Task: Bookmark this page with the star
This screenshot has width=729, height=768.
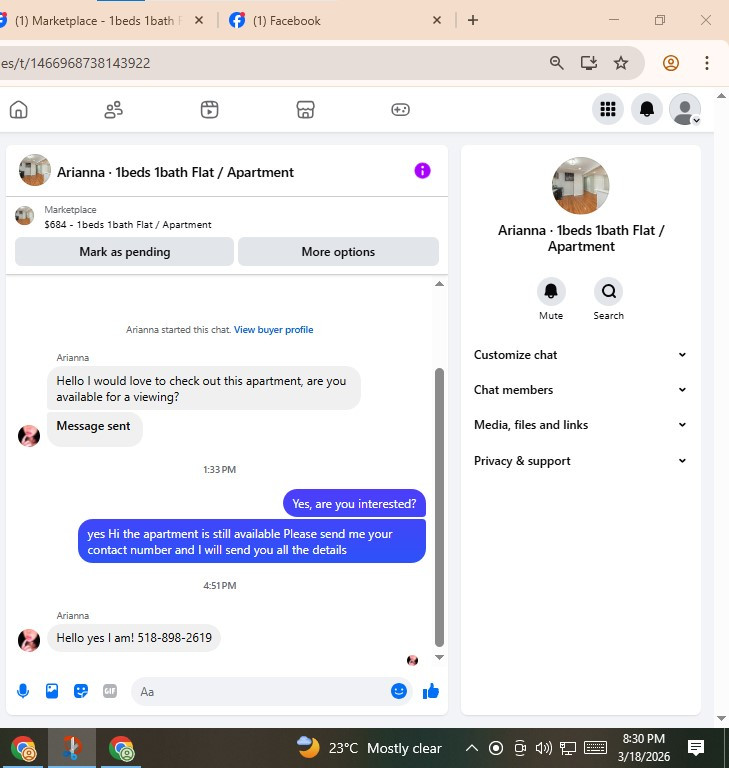Action: tap(621, 63)
